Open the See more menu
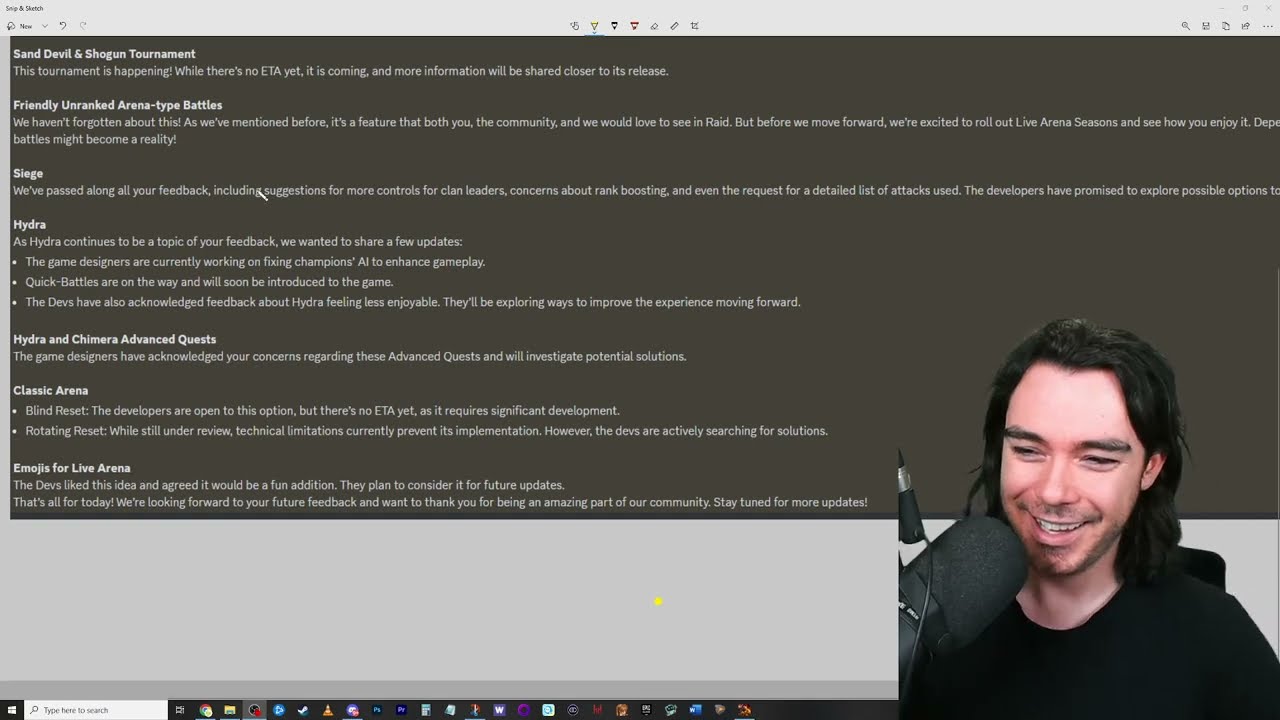This screenshot has height=720, width=1280. pyautogui.click(x=1267, y=26)
